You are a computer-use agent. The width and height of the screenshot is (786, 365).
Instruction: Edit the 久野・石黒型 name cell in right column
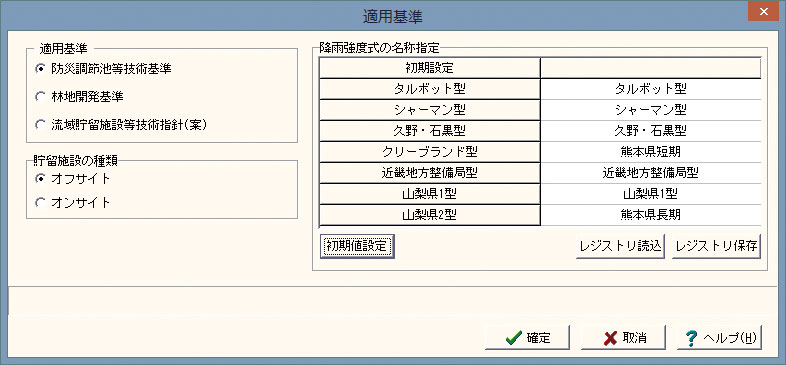(x=651, y=131)
